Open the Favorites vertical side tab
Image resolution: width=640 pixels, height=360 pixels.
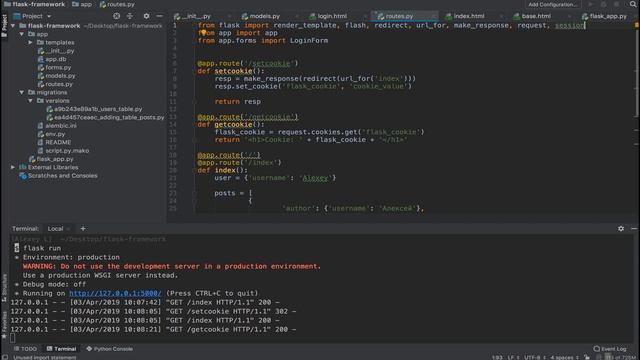(x=4, y=324)
